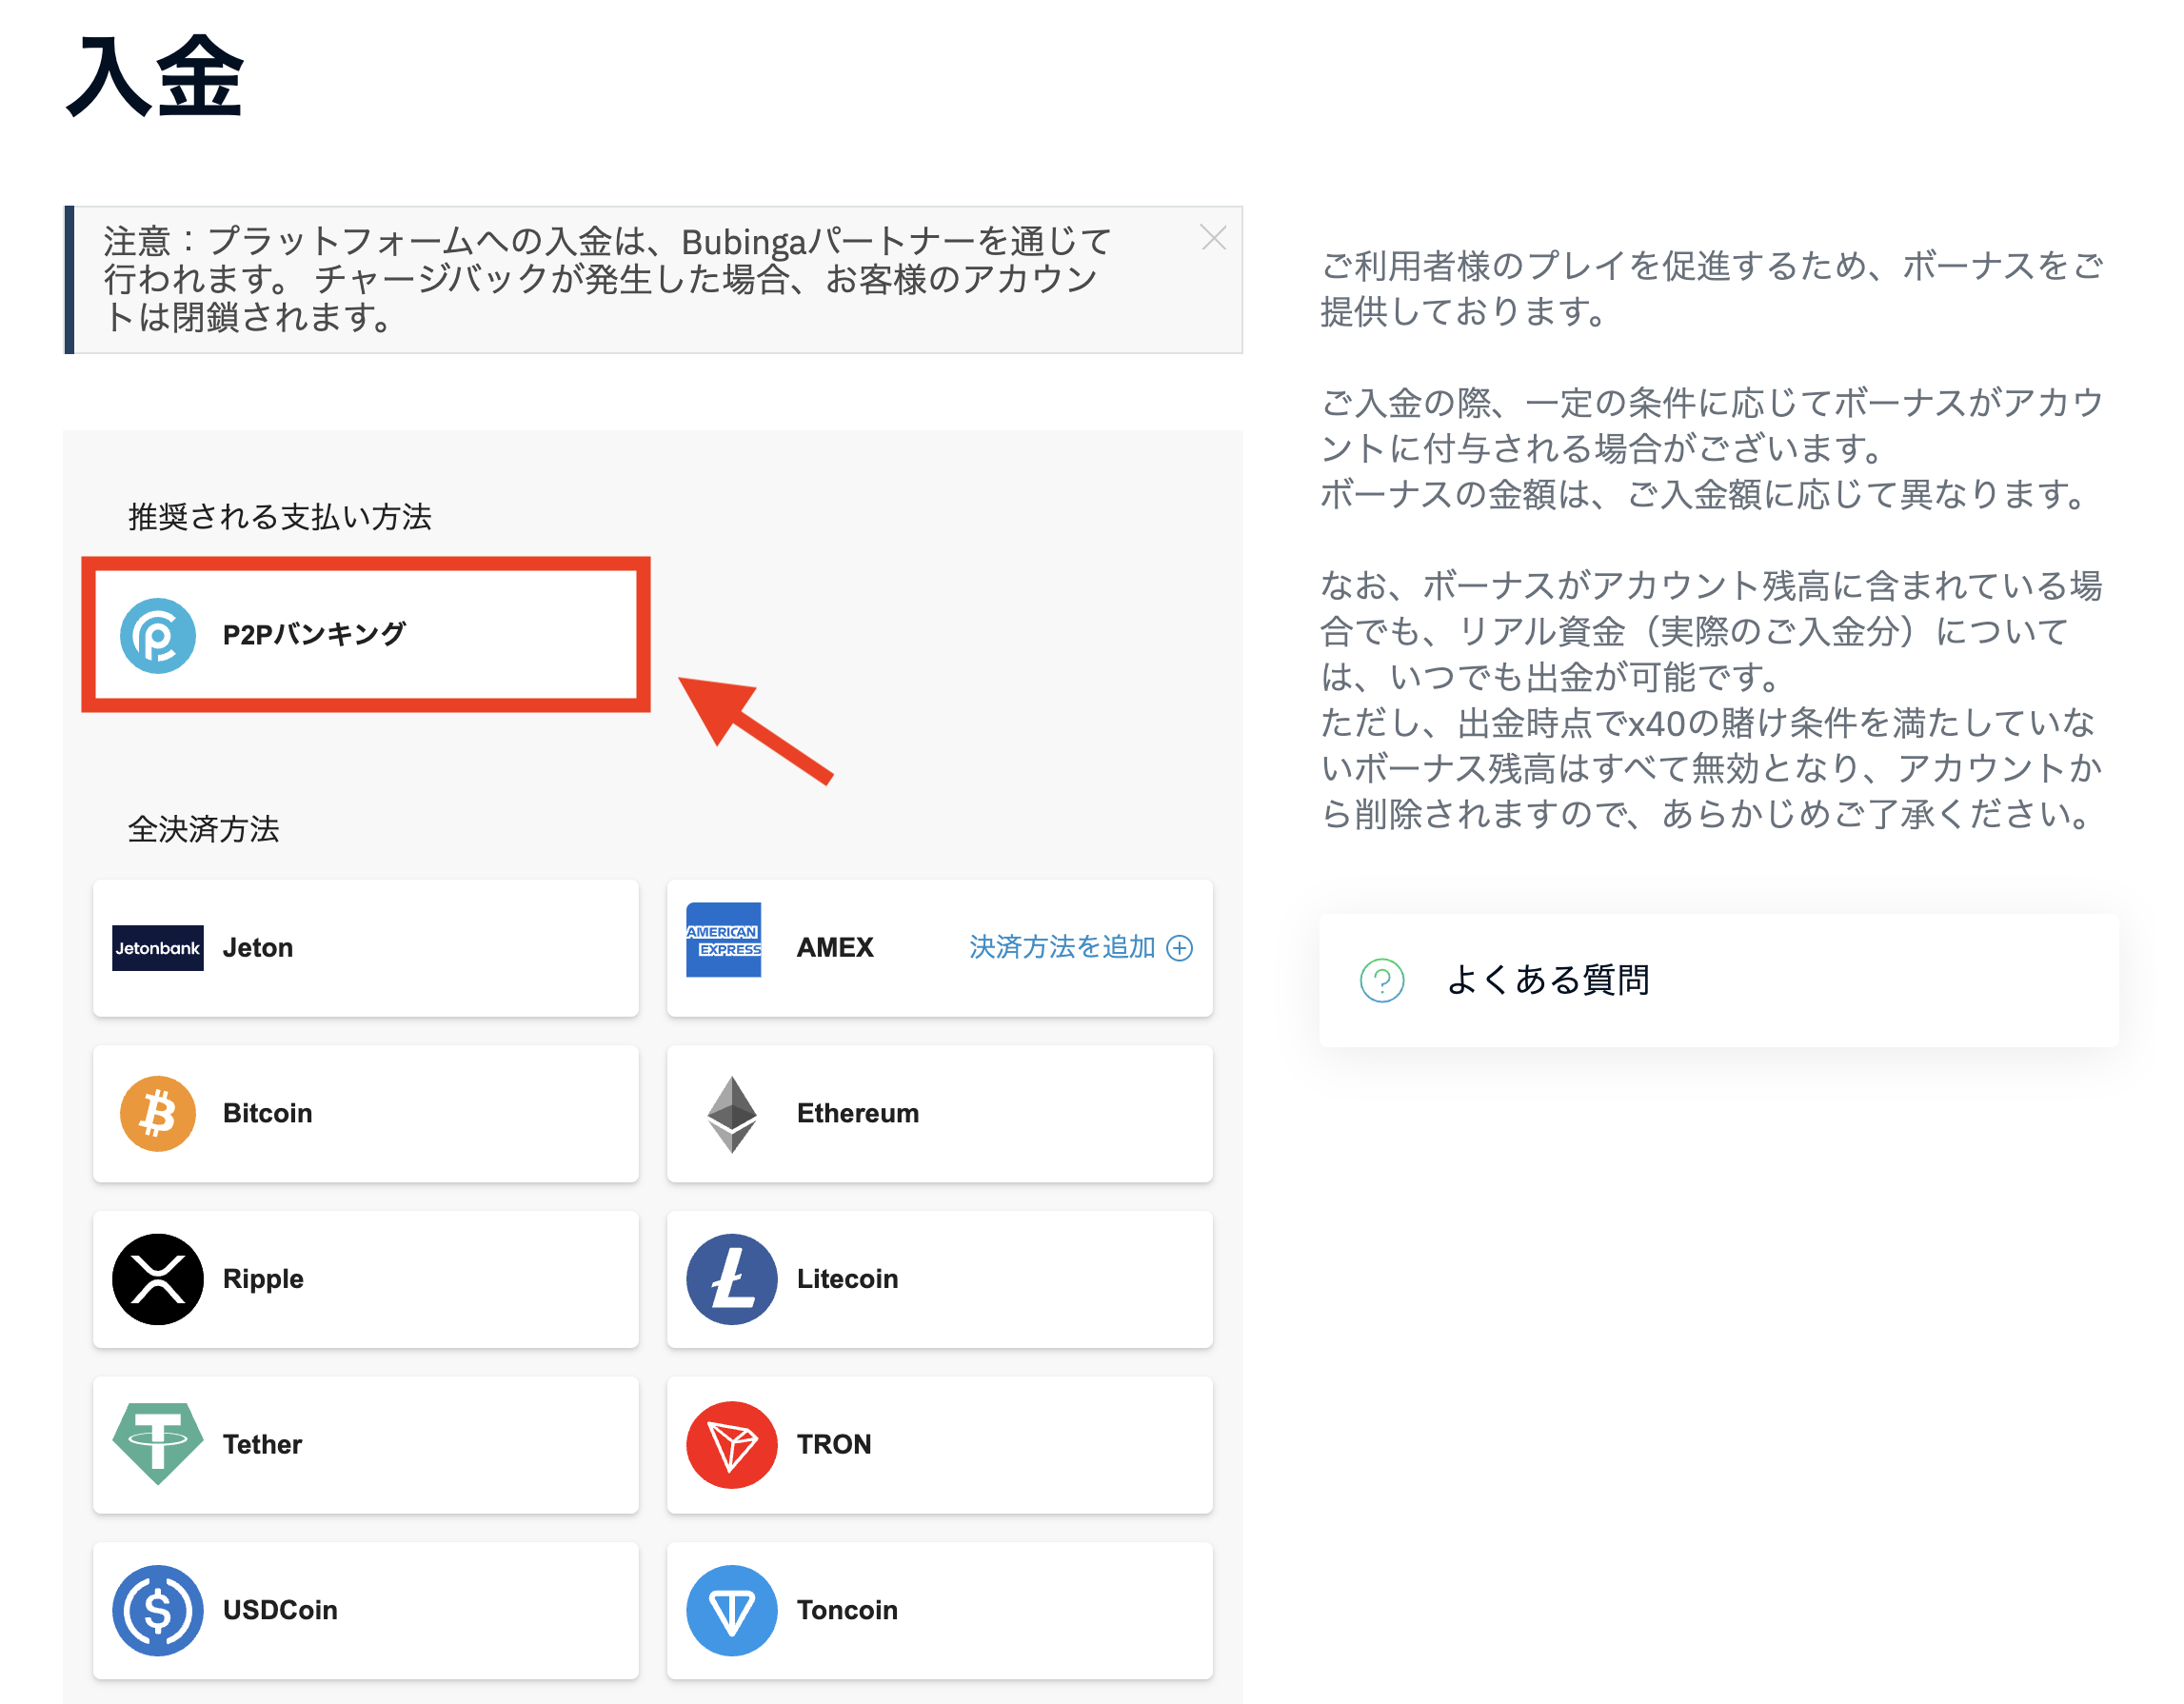The image size is (2184, 1704).
Task: Click the P2P banking logo icon
Action: coord(157,636)
